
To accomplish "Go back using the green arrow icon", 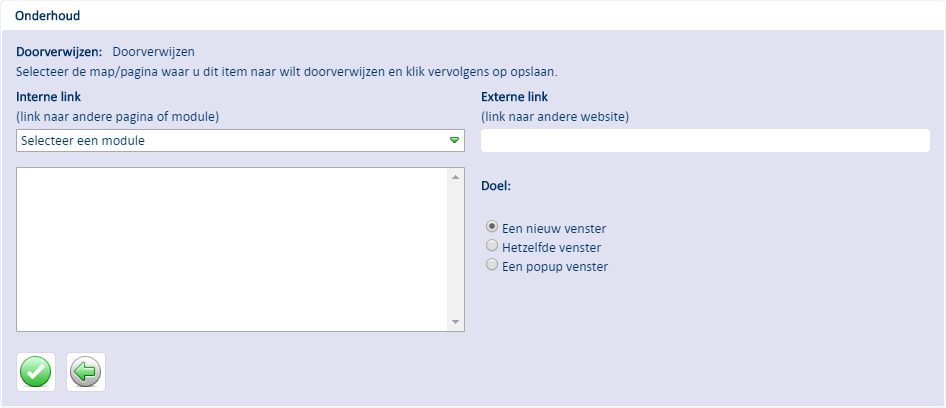I will coord(86,372).
